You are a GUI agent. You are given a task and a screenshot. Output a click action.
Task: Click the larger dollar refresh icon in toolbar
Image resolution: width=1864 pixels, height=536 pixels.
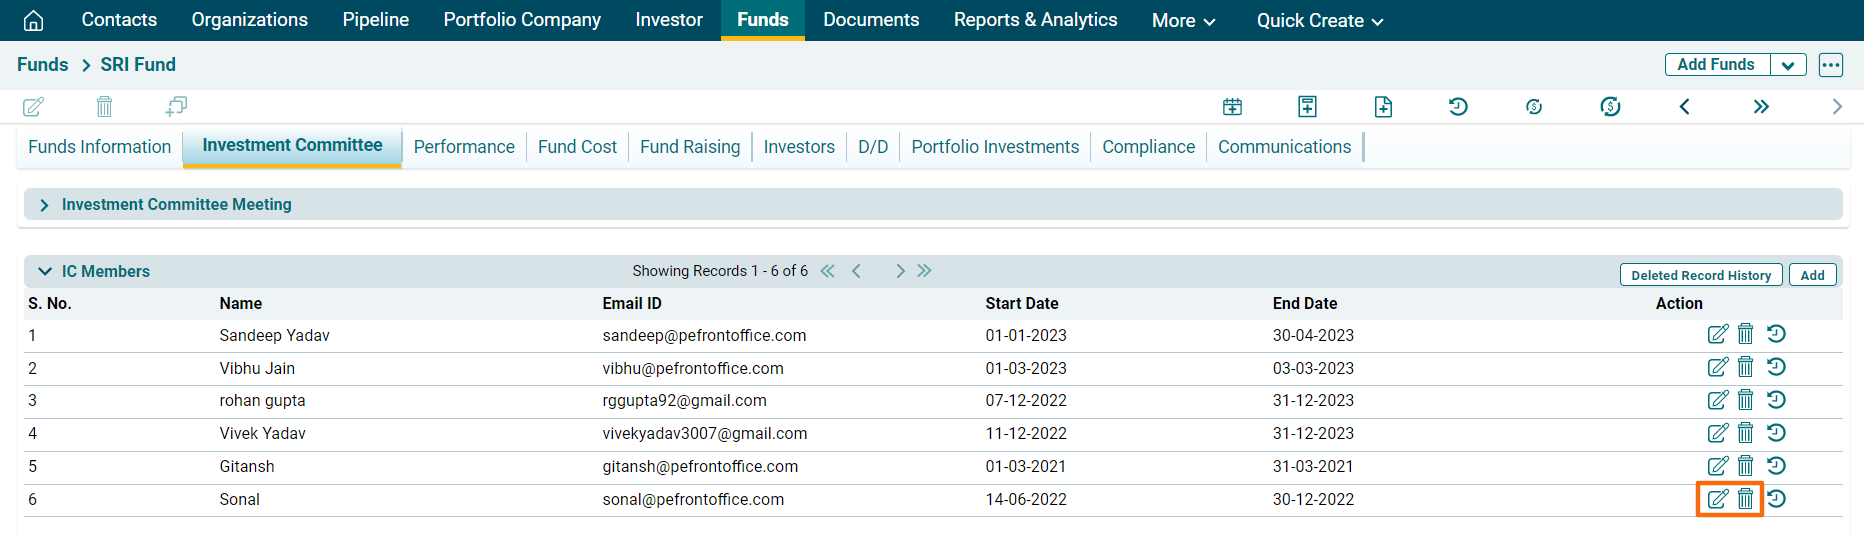coord(1609,107)
